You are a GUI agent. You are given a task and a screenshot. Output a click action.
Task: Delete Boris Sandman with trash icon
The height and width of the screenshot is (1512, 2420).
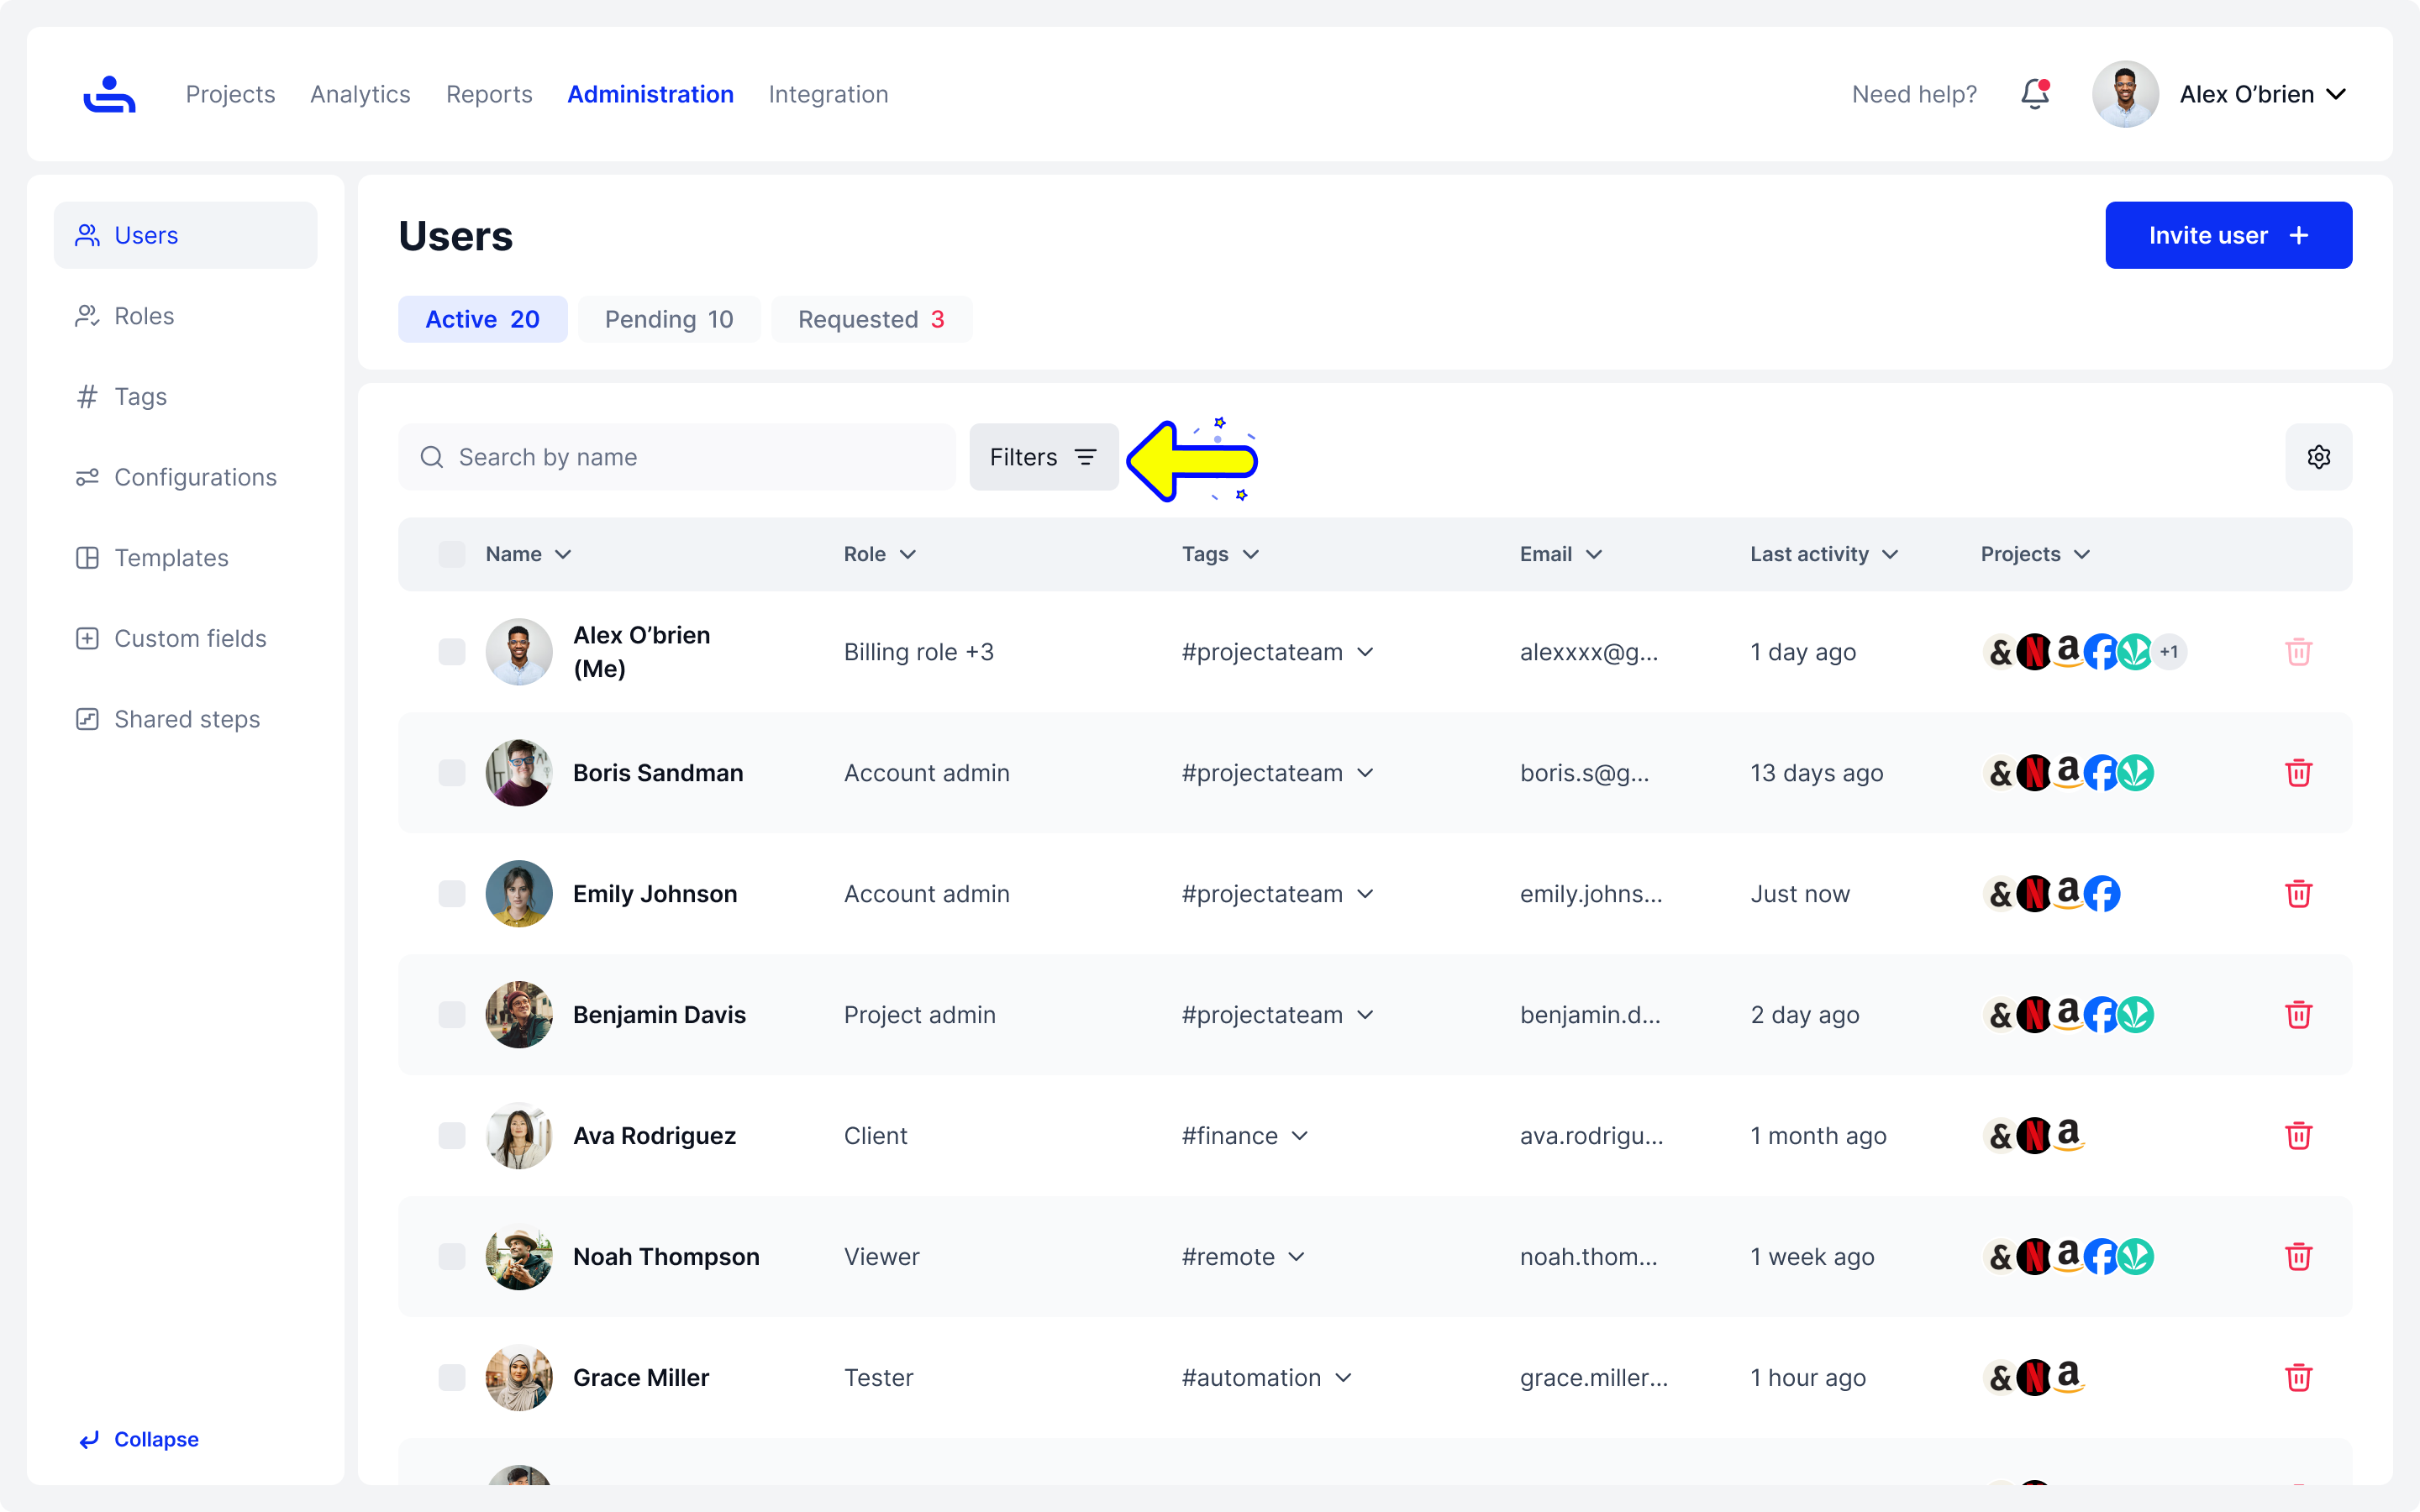click(2298, 773)
